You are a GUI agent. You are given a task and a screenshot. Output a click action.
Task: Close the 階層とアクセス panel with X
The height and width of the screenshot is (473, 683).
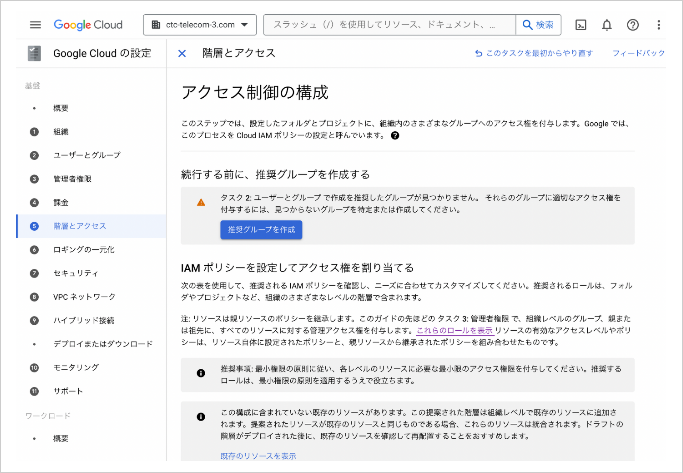182,54
